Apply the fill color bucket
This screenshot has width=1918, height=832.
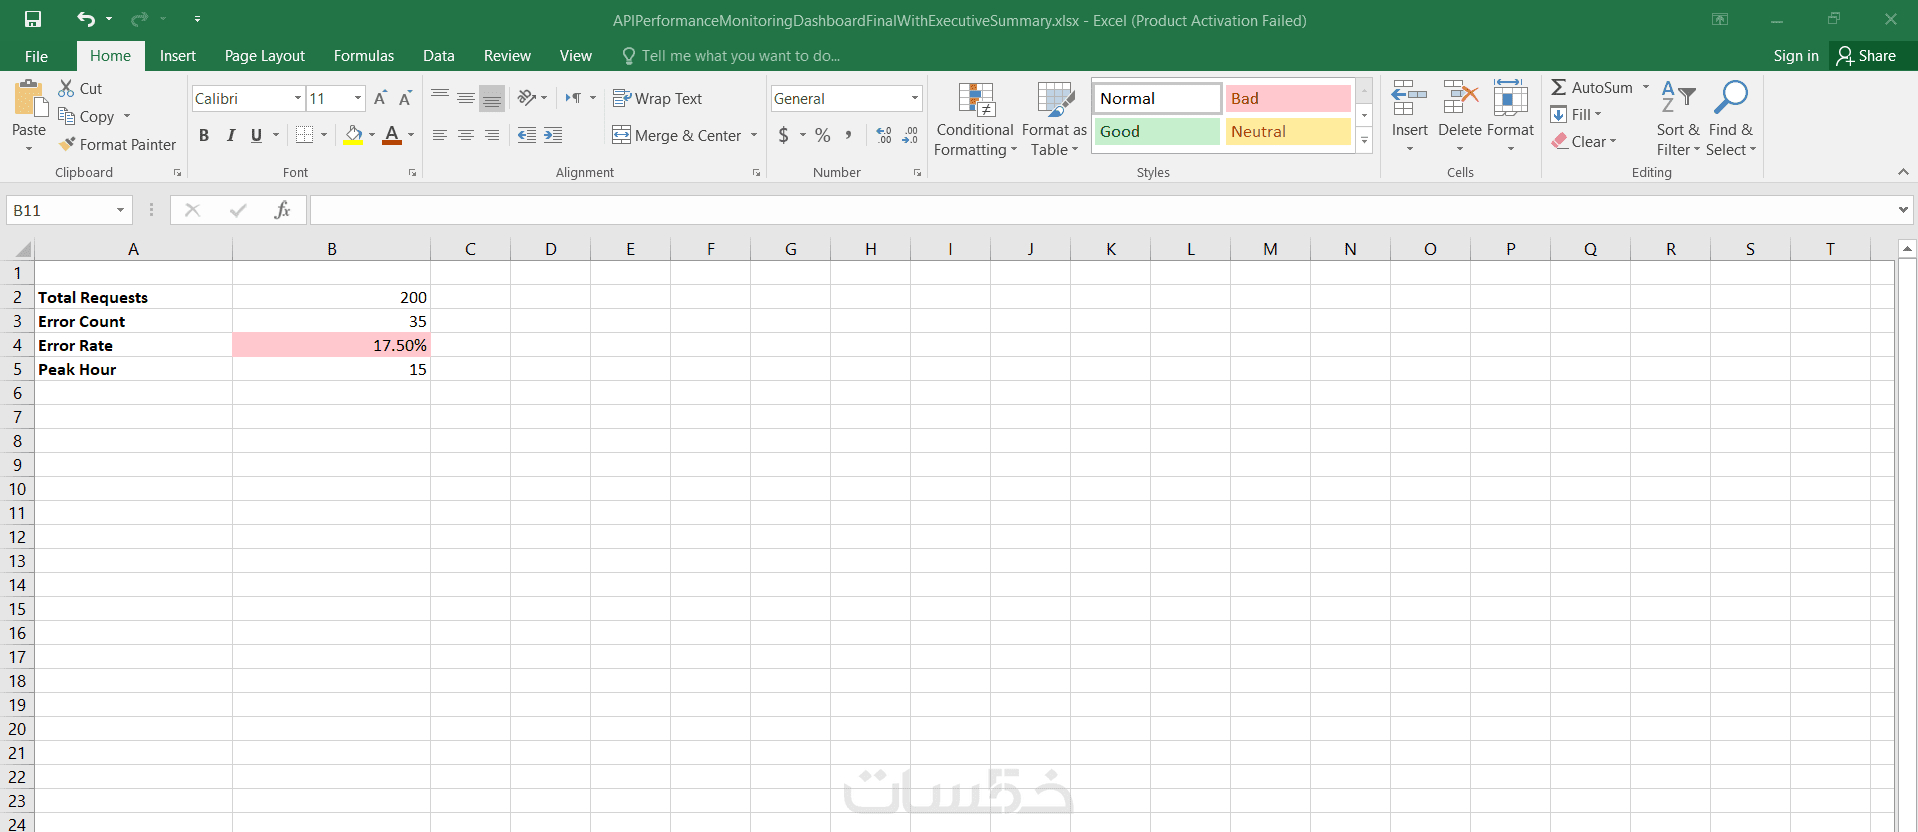353,135
